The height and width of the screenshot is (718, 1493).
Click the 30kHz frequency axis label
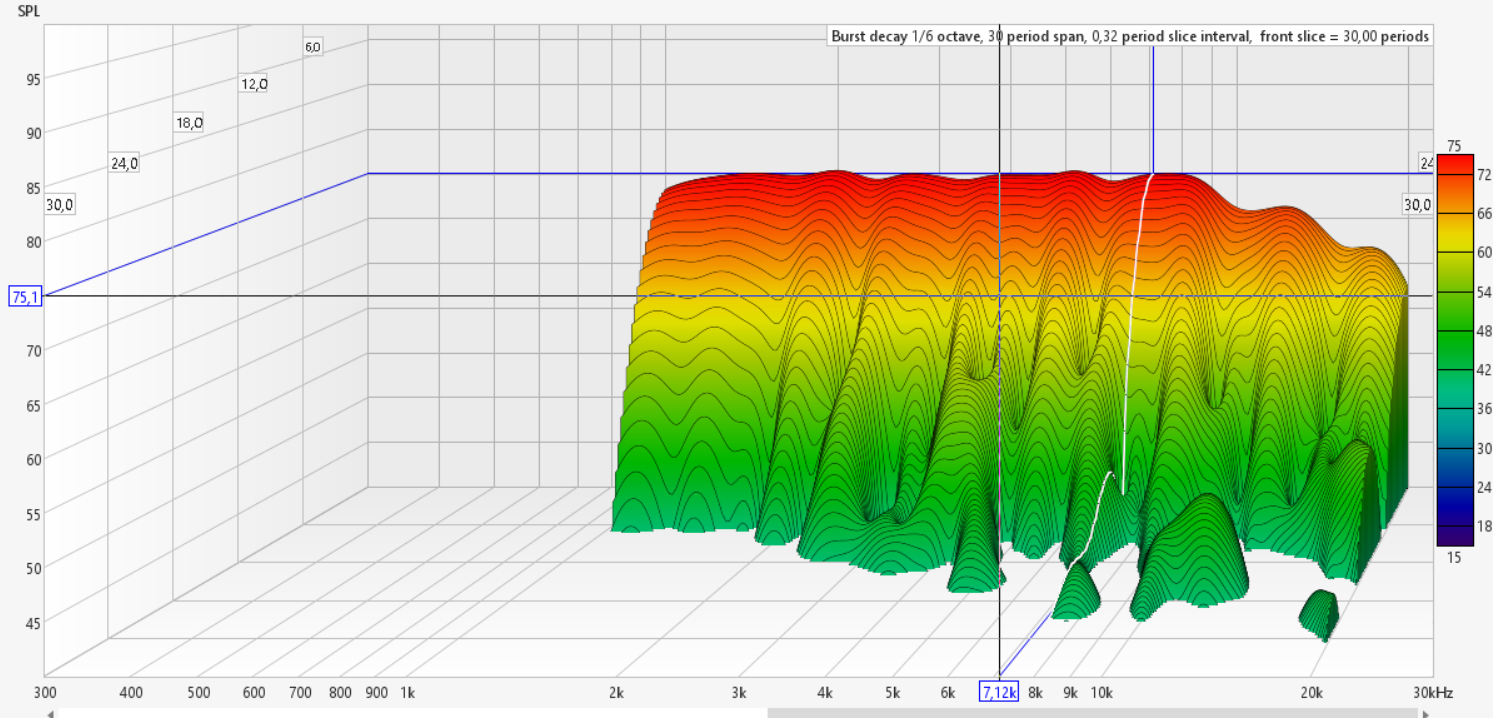tap(1432, 692)
